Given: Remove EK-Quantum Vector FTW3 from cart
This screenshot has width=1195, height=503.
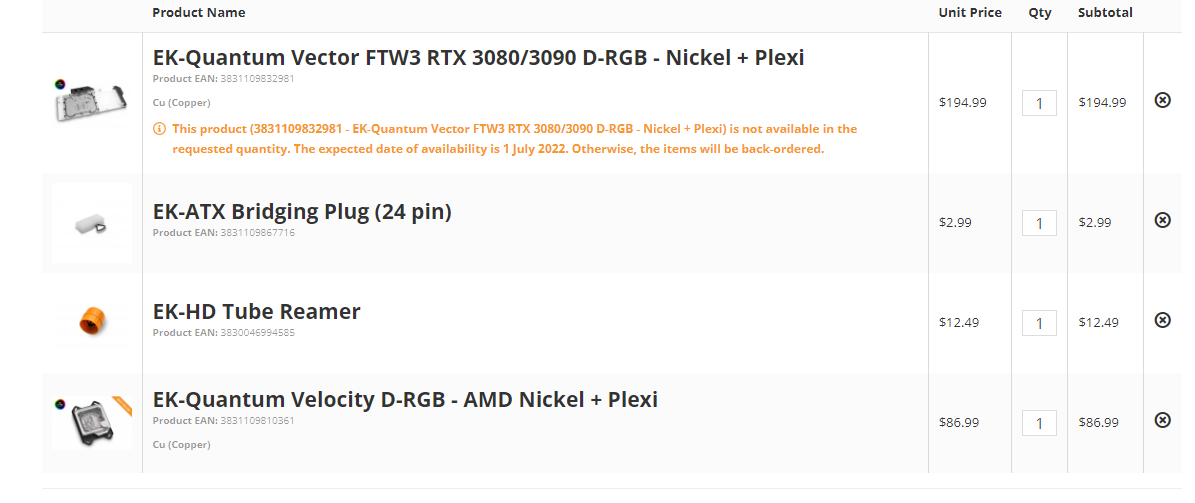Looking at the screenshot, I should (1162, 100).
